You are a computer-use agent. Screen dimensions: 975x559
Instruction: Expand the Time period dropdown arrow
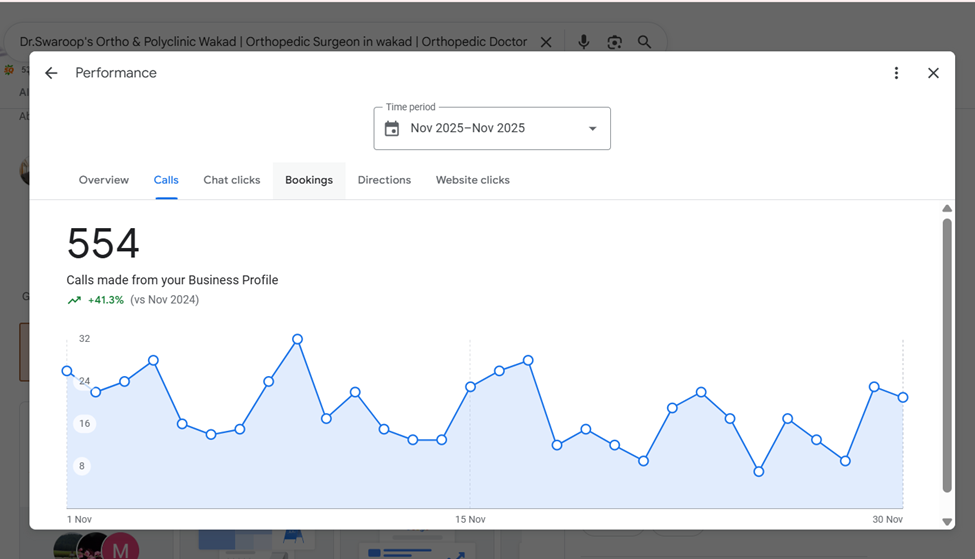[x=593, y=129]
